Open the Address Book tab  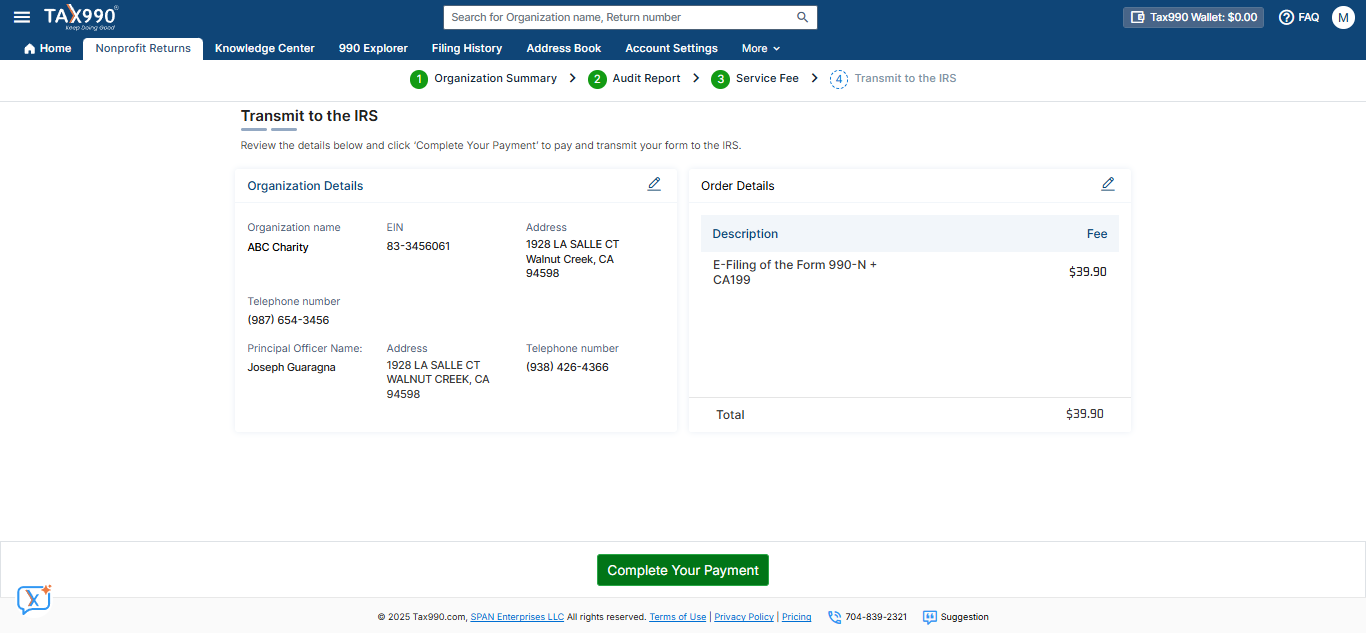[x=564, y=48]
